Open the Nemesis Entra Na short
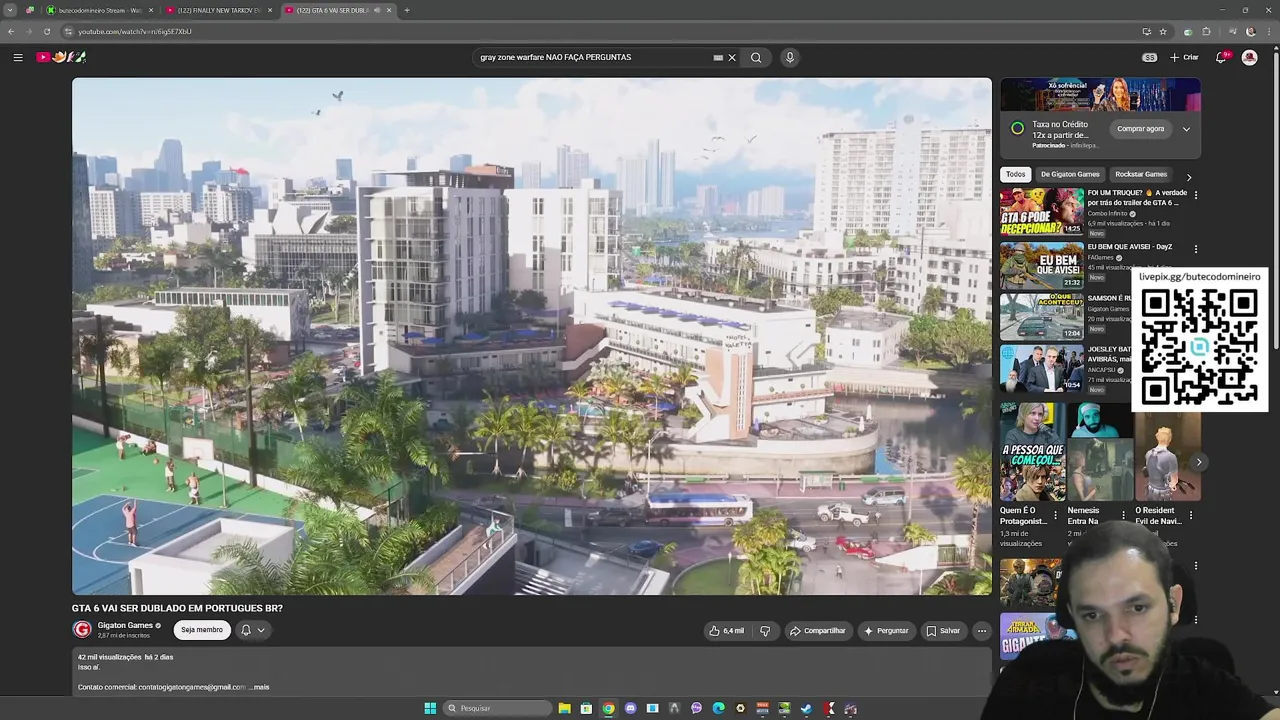 click(x=1099, y=452)
